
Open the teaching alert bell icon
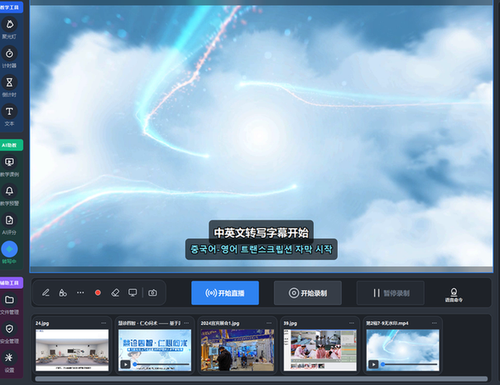point(9,191)
